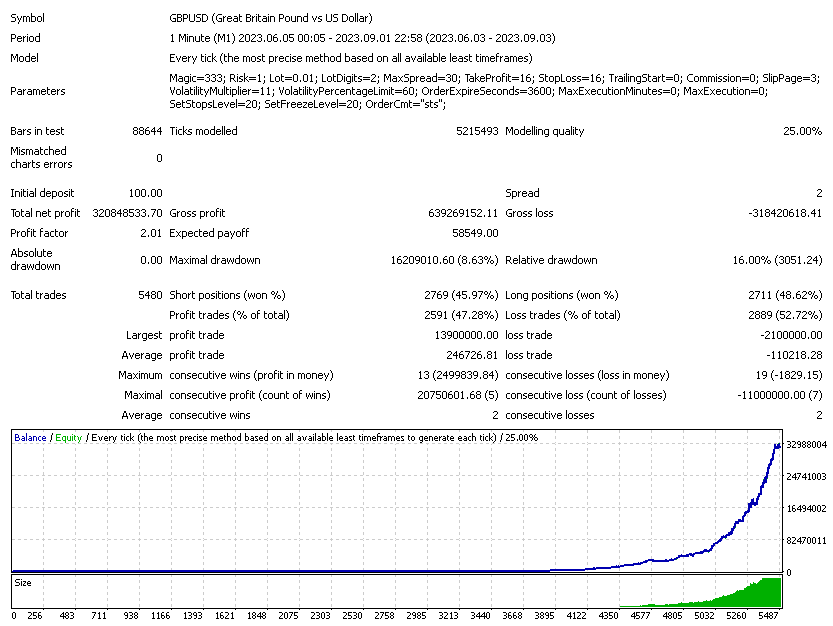This screenshot has height=626, width=833.
Task: Select the bars in test value 88644
Action: coord(147,131)
